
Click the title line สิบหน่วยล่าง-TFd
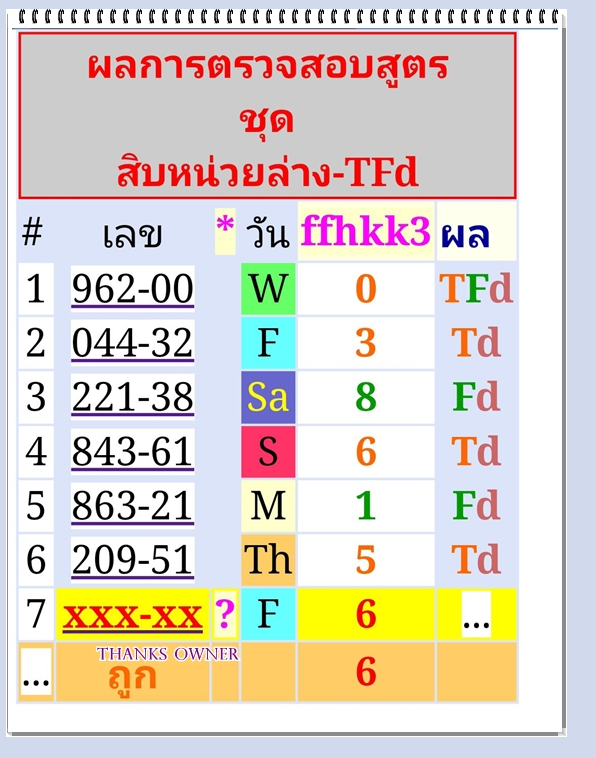[x=267, y=173]
